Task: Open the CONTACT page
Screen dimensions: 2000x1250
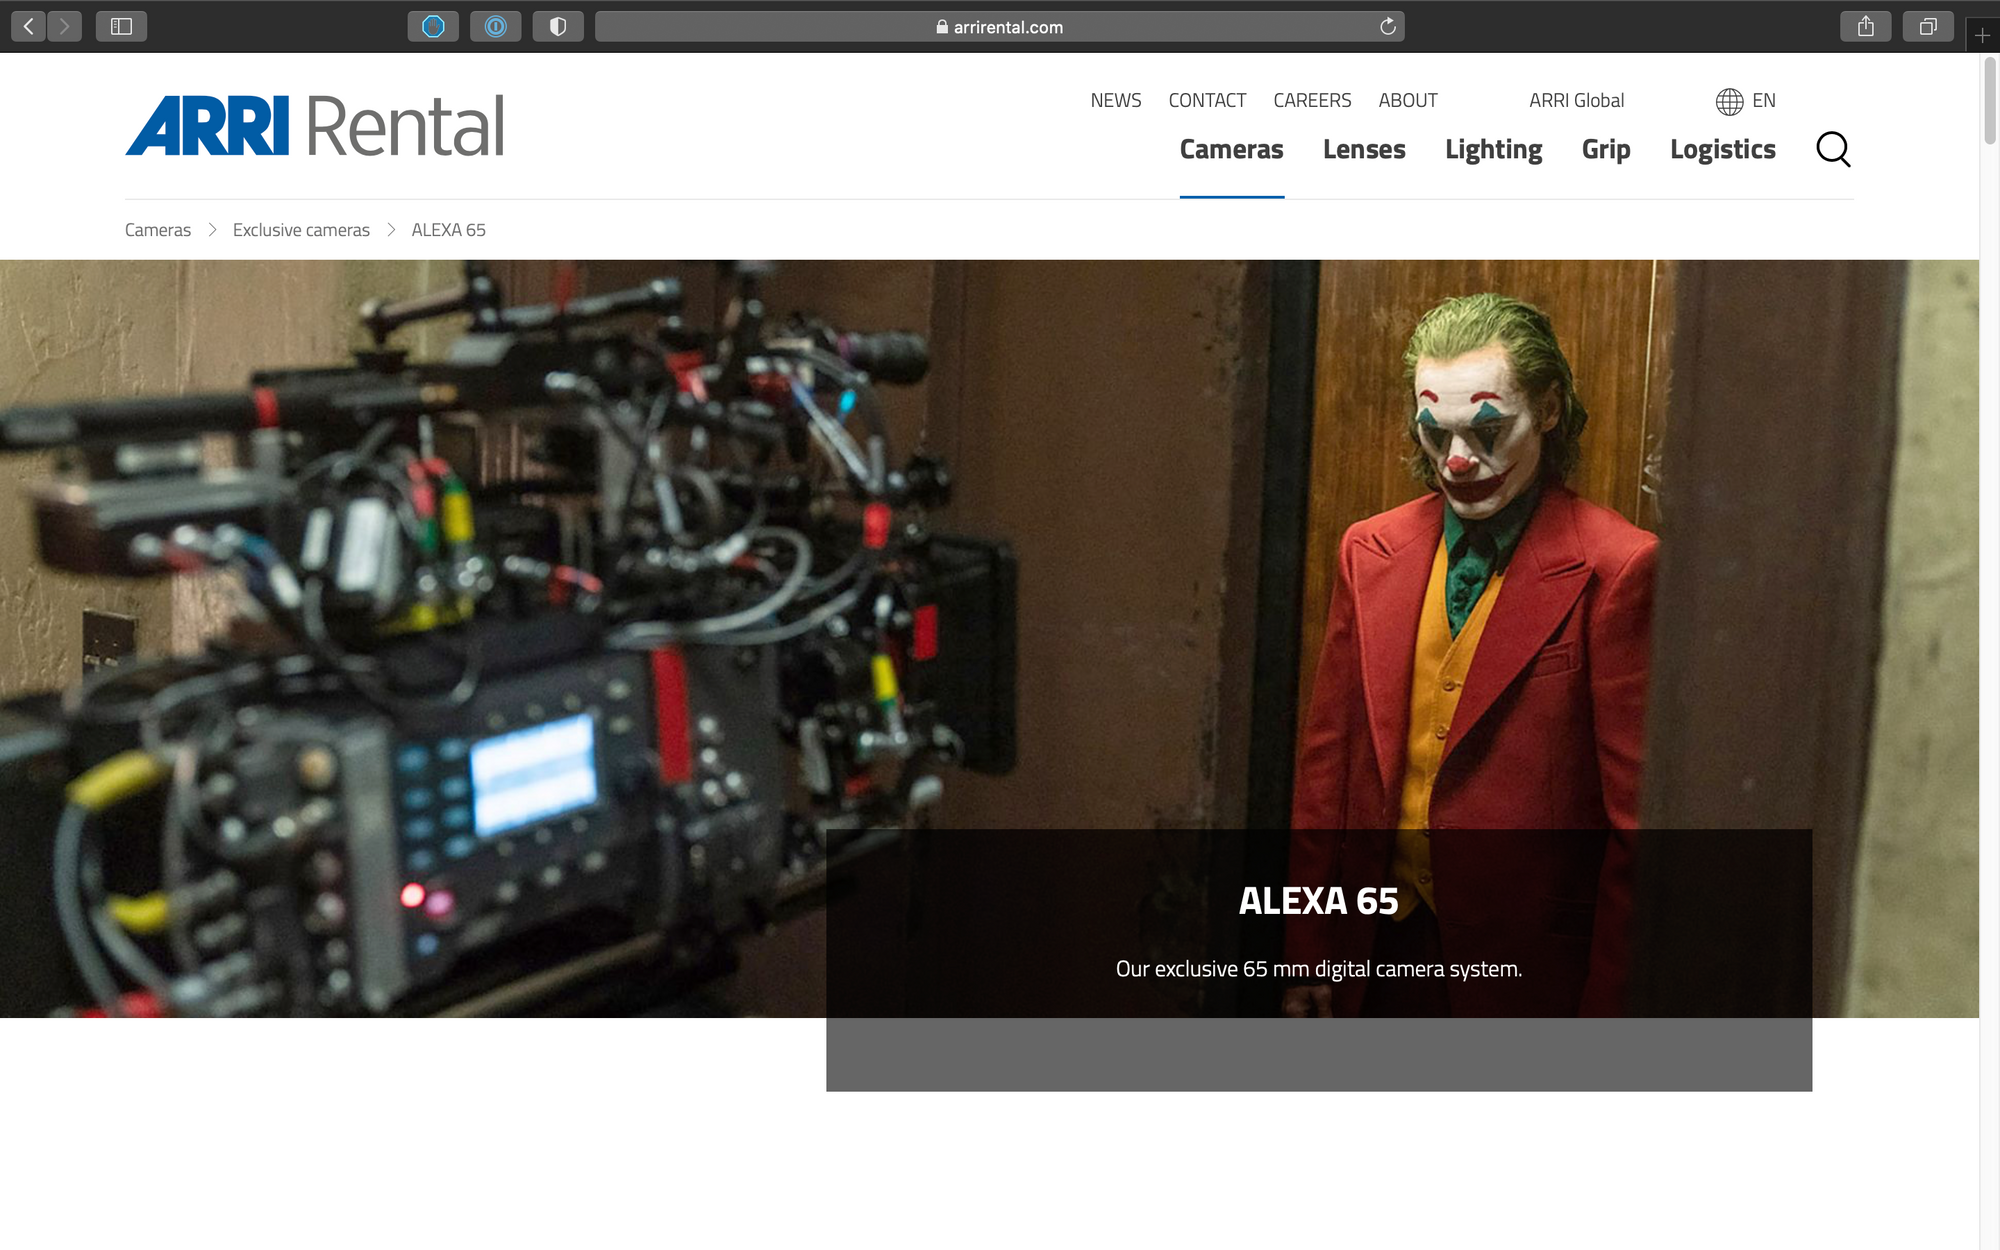Action: (1207, 101)
